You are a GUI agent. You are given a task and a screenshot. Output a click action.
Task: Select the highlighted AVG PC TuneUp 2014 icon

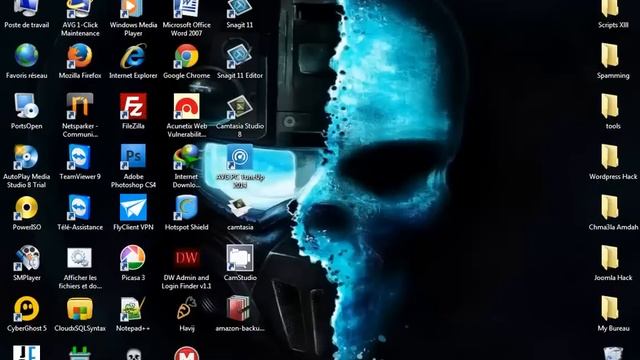click(240, 157)
